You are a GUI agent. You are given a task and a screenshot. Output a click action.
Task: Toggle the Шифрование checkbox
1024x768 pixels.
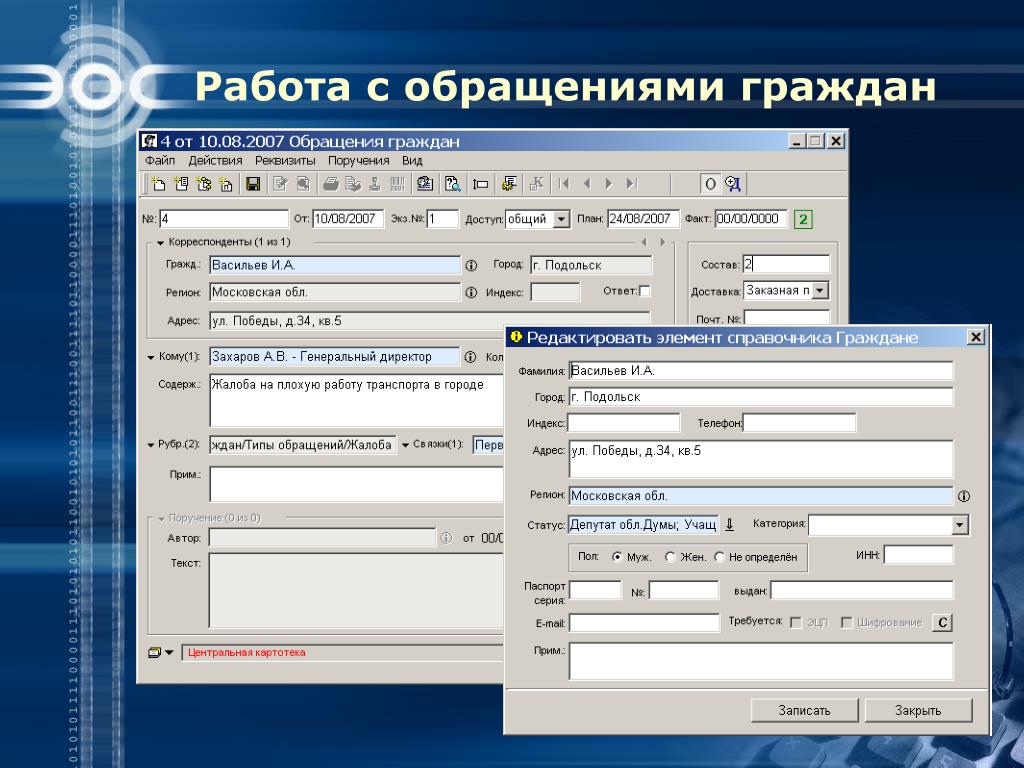(846, 623)
